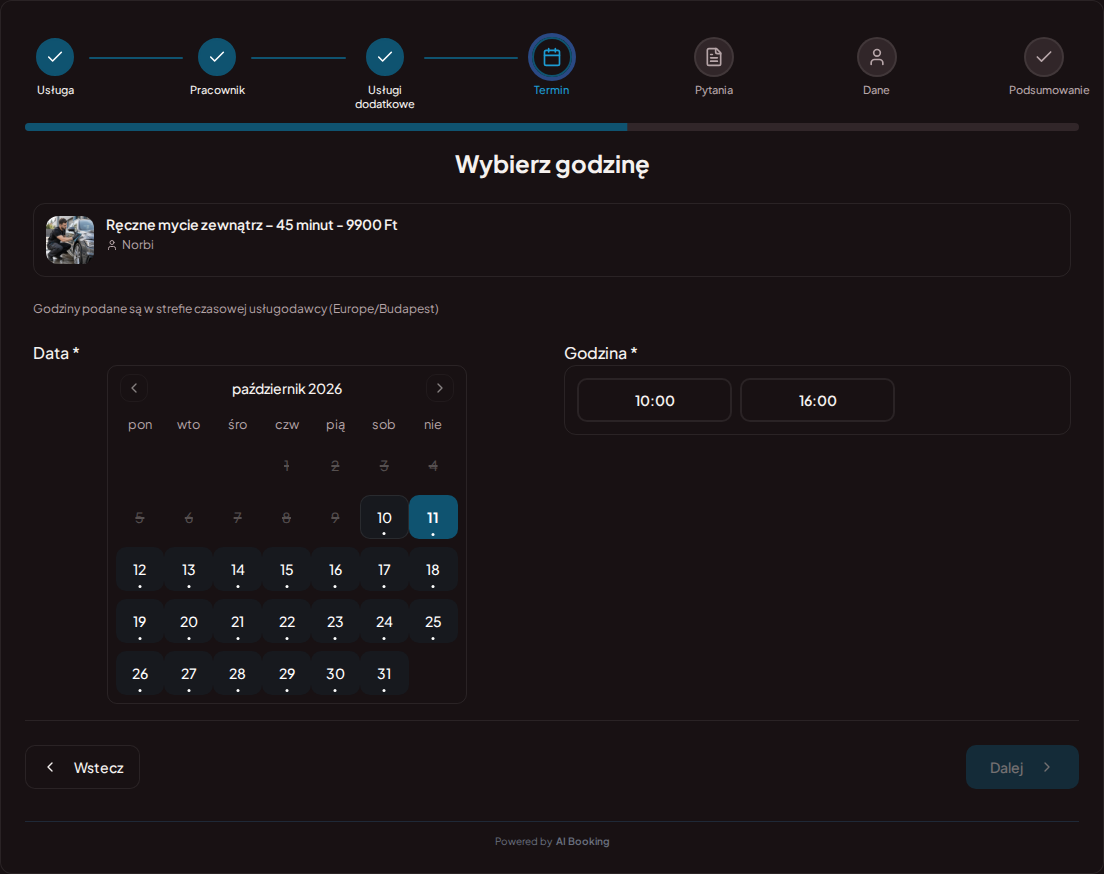The image size is (1104, 874).
Task: Open the AI Booking link
Action: (x=582, y=842)
